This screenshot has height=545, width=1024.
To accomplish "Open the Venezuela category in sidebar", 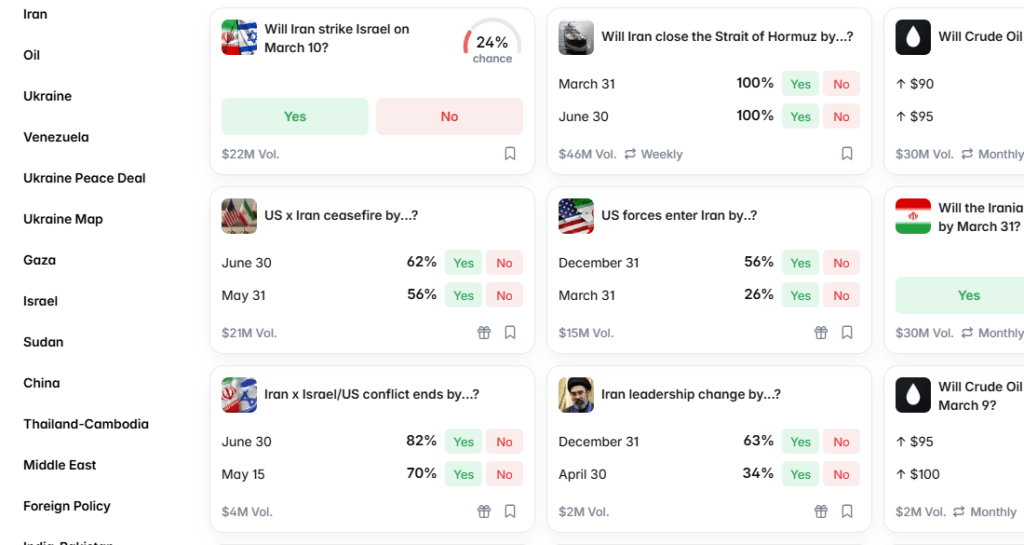I will (56, 137).
